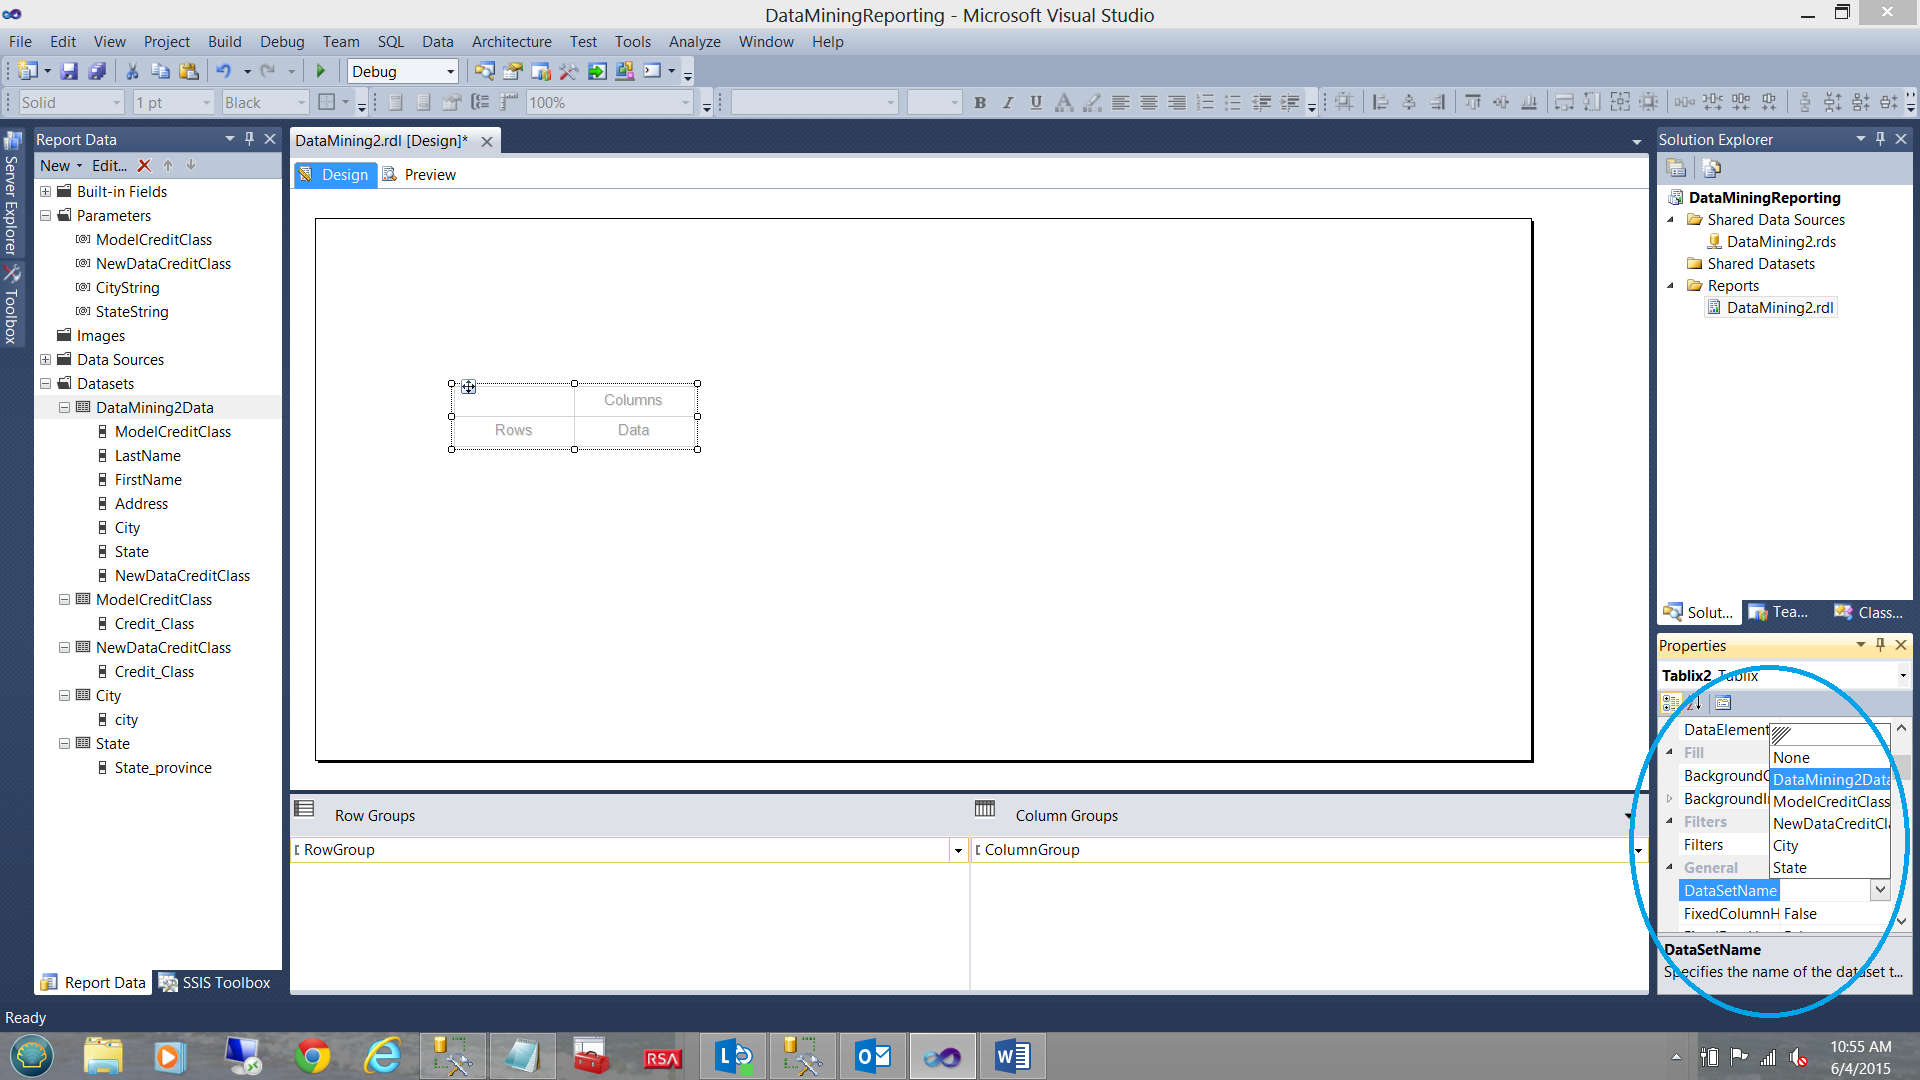1920x1080 pixels.
Task: Open DataMining2.rdl in Solution Explorer
Action: pyautogui.click(x=1779, y=308)
